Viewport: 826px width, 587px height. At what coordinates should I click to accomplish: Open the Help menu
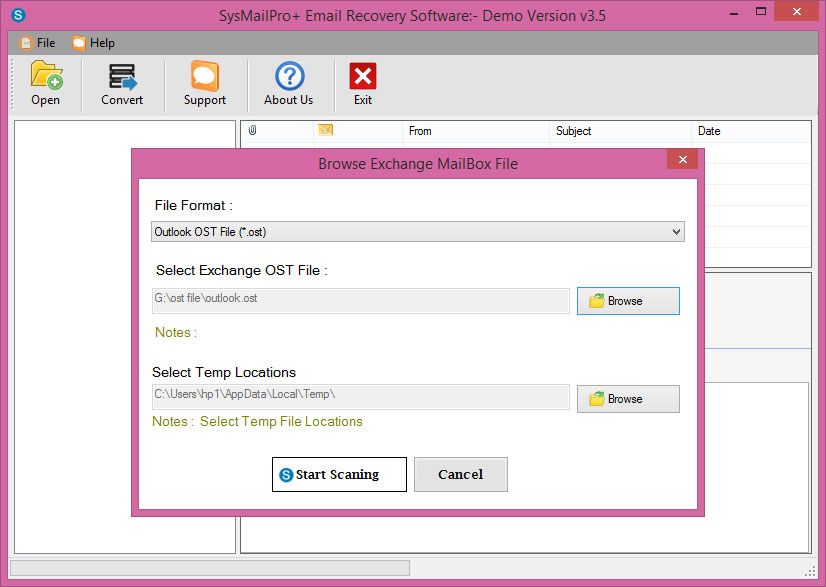[94, 43]
